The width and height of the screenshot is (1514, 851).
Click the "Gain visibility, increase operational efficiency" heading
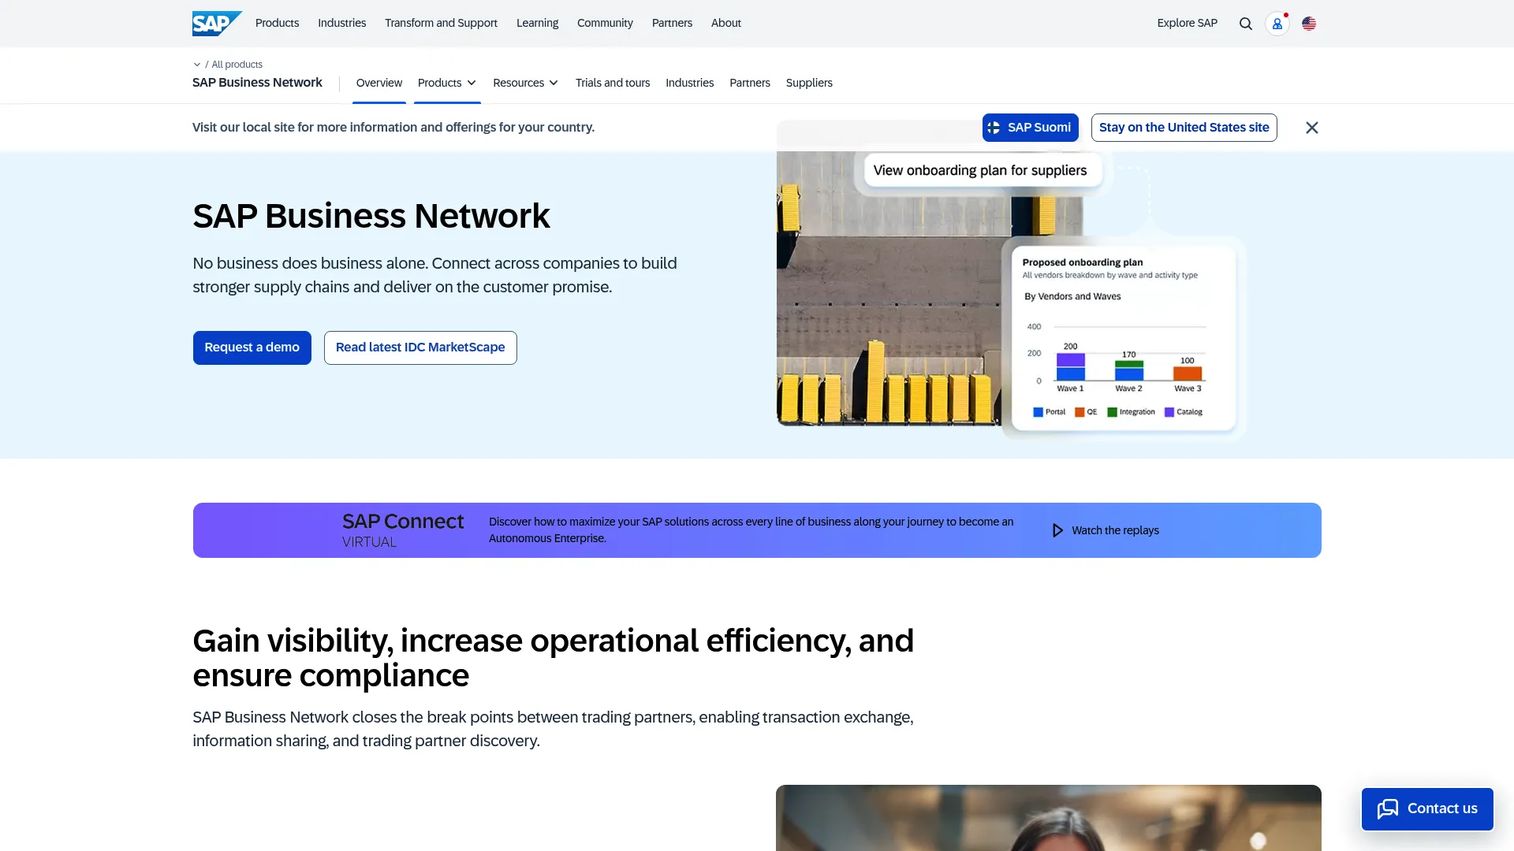point(553,658)
